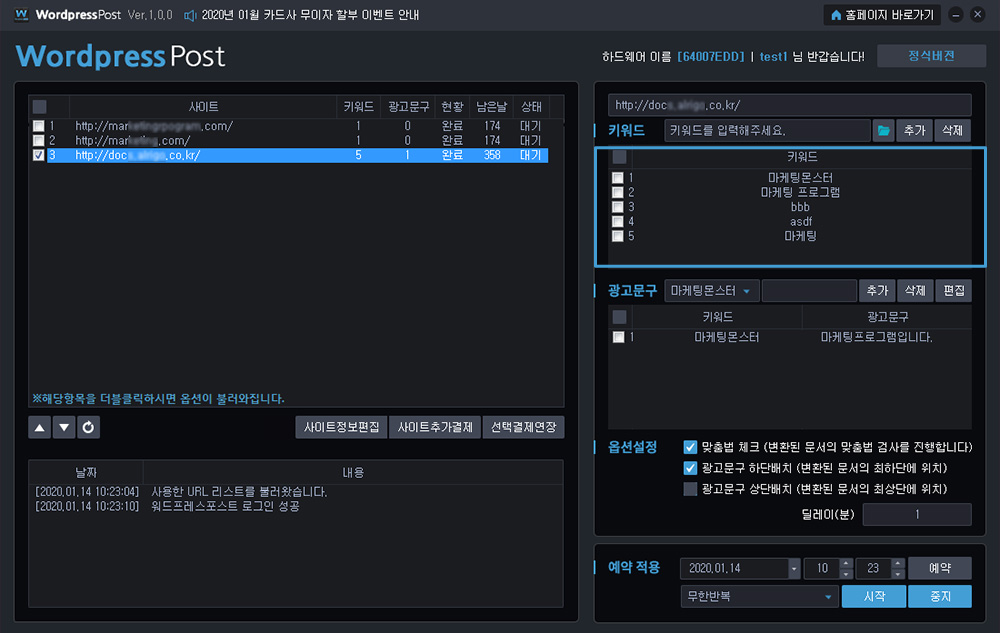Click 사이트정보편집 button
This screenshot has width=1000, height=633.
[x=341, y=428]
